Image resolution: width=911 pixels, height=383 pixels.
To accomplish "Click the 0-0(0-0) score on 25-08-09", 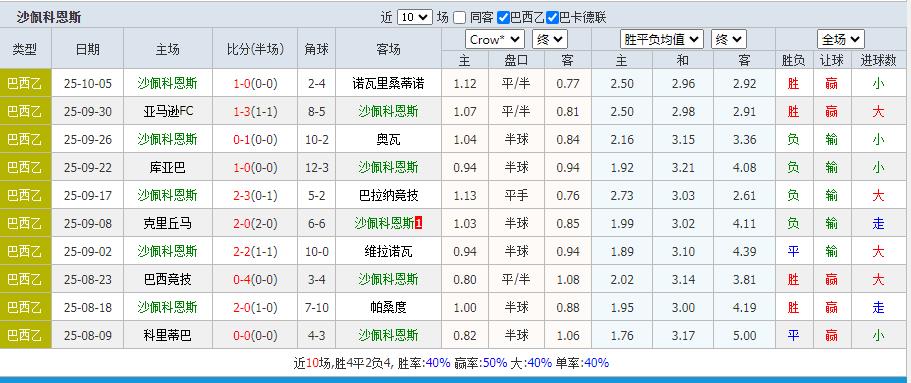I will point(255,335).
